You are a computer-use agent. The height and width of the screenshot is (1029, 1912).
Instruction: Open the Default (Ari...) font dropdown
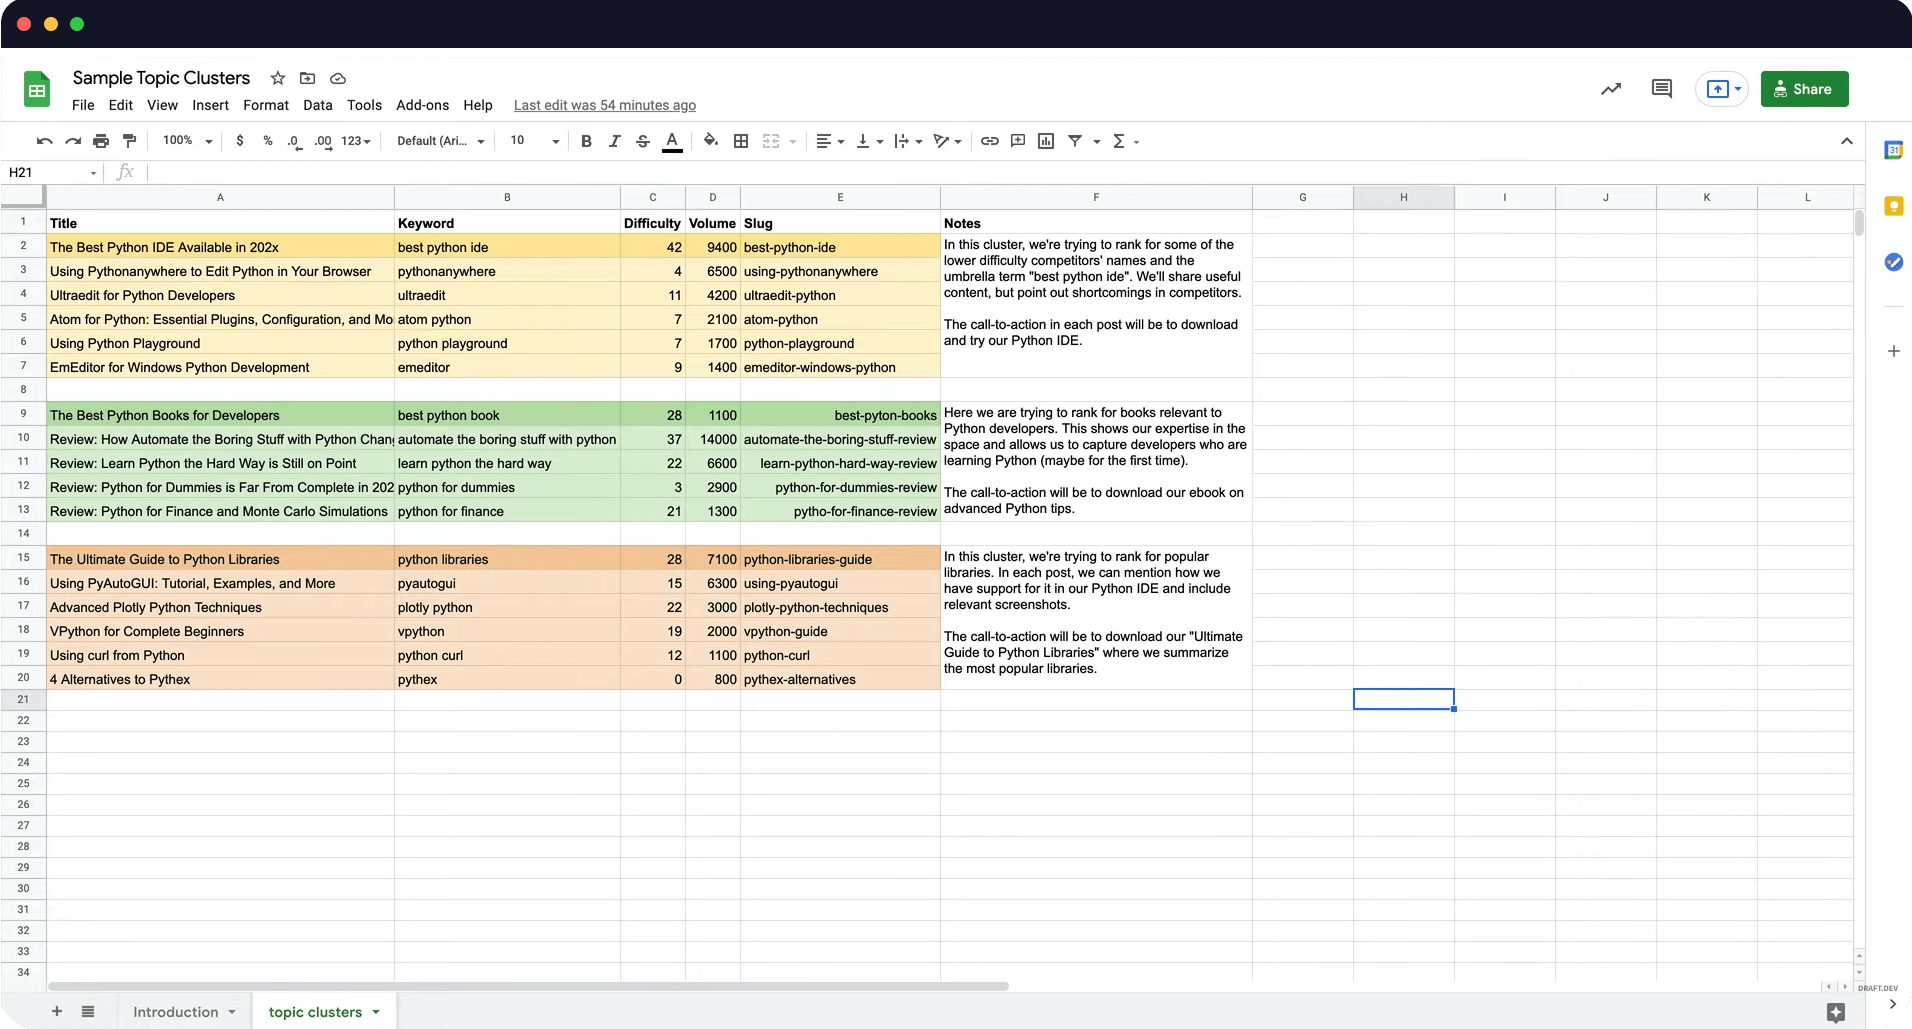click(441, 141)
